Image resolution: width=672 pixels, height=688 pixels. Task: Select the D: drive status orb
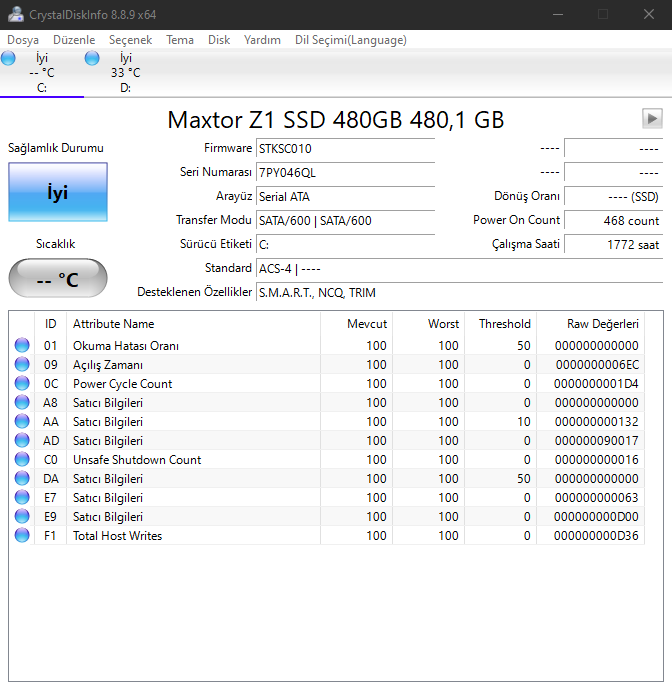pyautogui.click(x=93, y=60)
